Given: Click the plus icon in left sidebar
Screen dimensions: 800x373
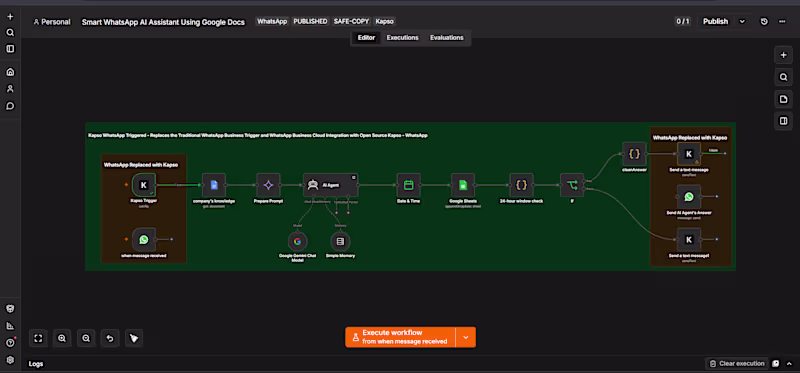Looking at the screenshot, I should coord(10,16).
